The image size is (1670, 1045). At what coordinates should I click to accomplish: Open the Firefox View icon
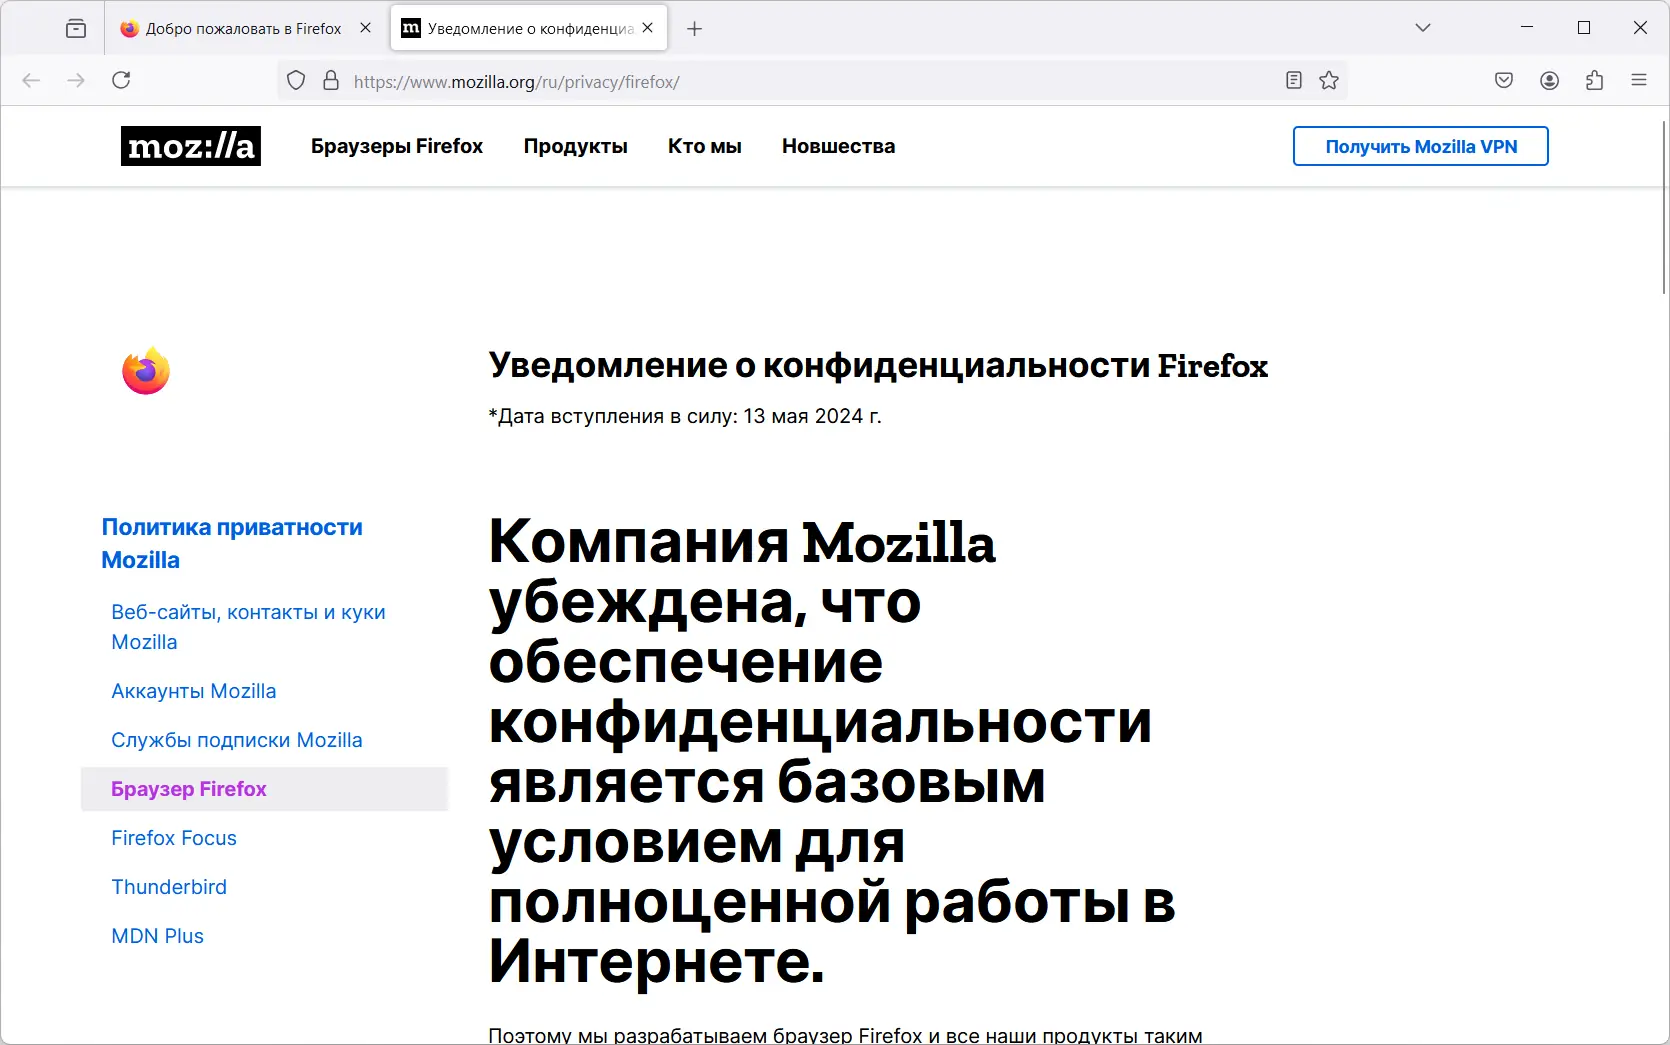coord(76,28)
